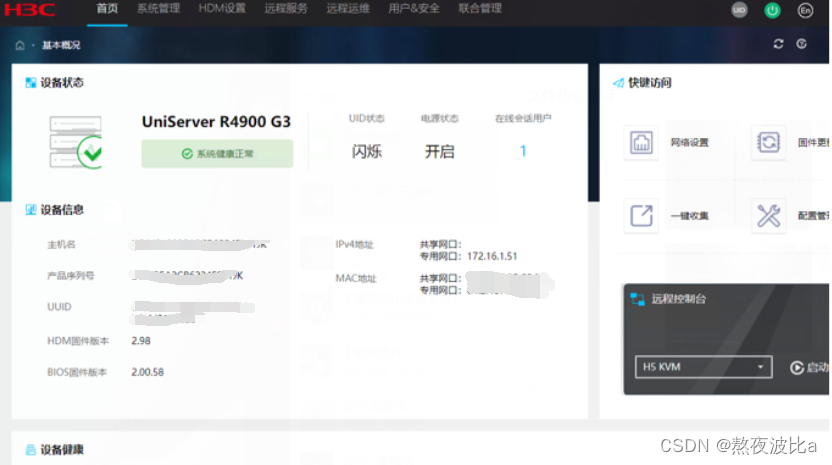
Task: Click the 启动 launch button
Action: point(809,367)
